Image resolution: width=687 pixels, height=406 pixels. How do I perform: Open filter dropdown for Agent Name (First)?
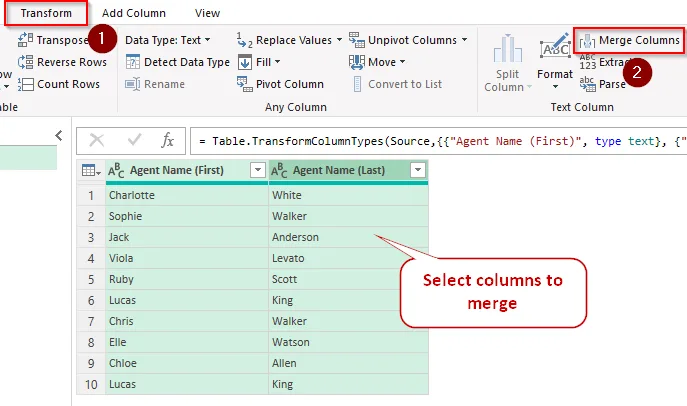click(258, 169)
